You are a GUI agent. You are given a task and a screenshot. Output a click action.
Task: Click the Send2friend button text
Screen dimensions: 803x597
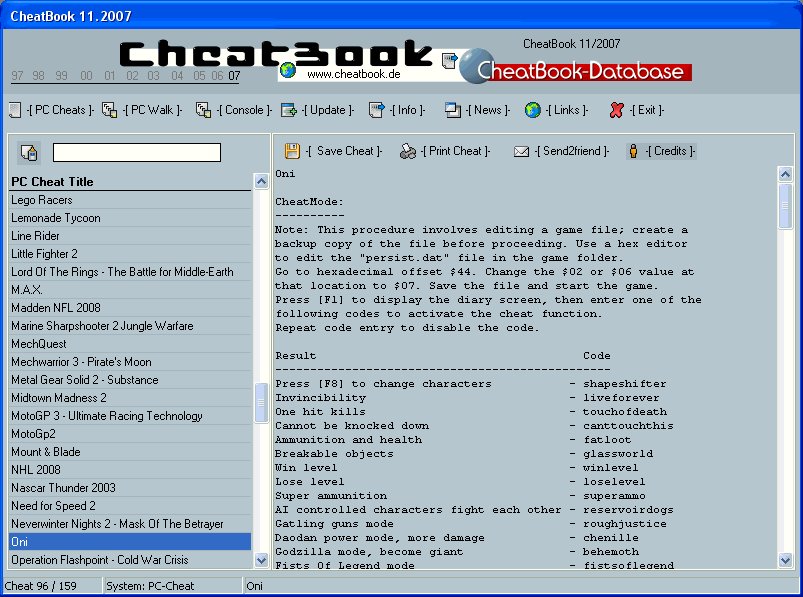pyautogui.click(x=572, y=151)
